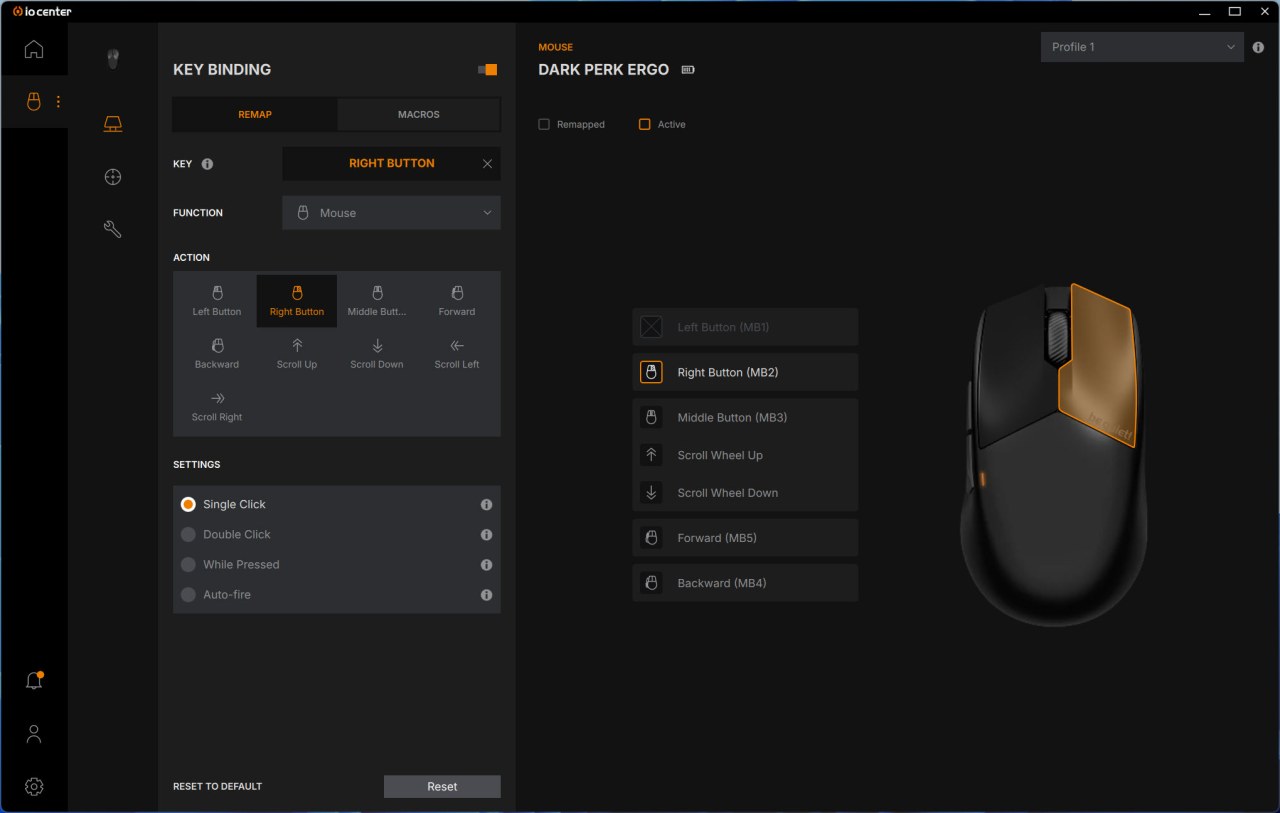
Task: Open the three-dot menu beside mouse icon
Action: [x=58, y=102]
